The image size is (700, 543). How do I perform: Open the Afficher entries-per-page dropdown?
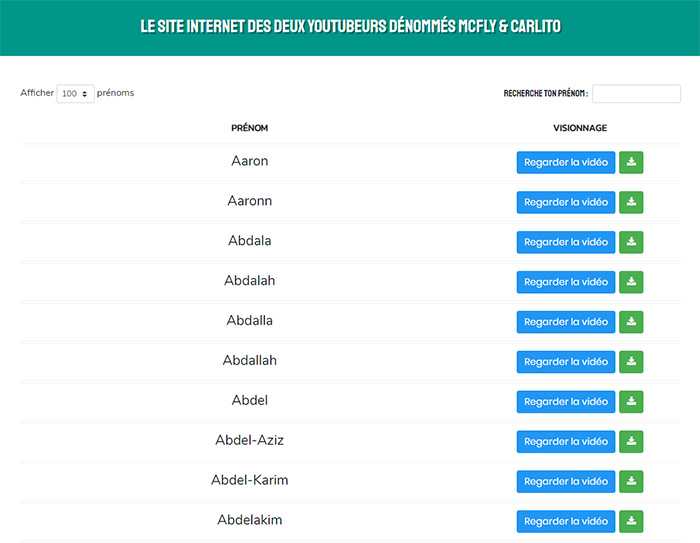tap(75, 94)
